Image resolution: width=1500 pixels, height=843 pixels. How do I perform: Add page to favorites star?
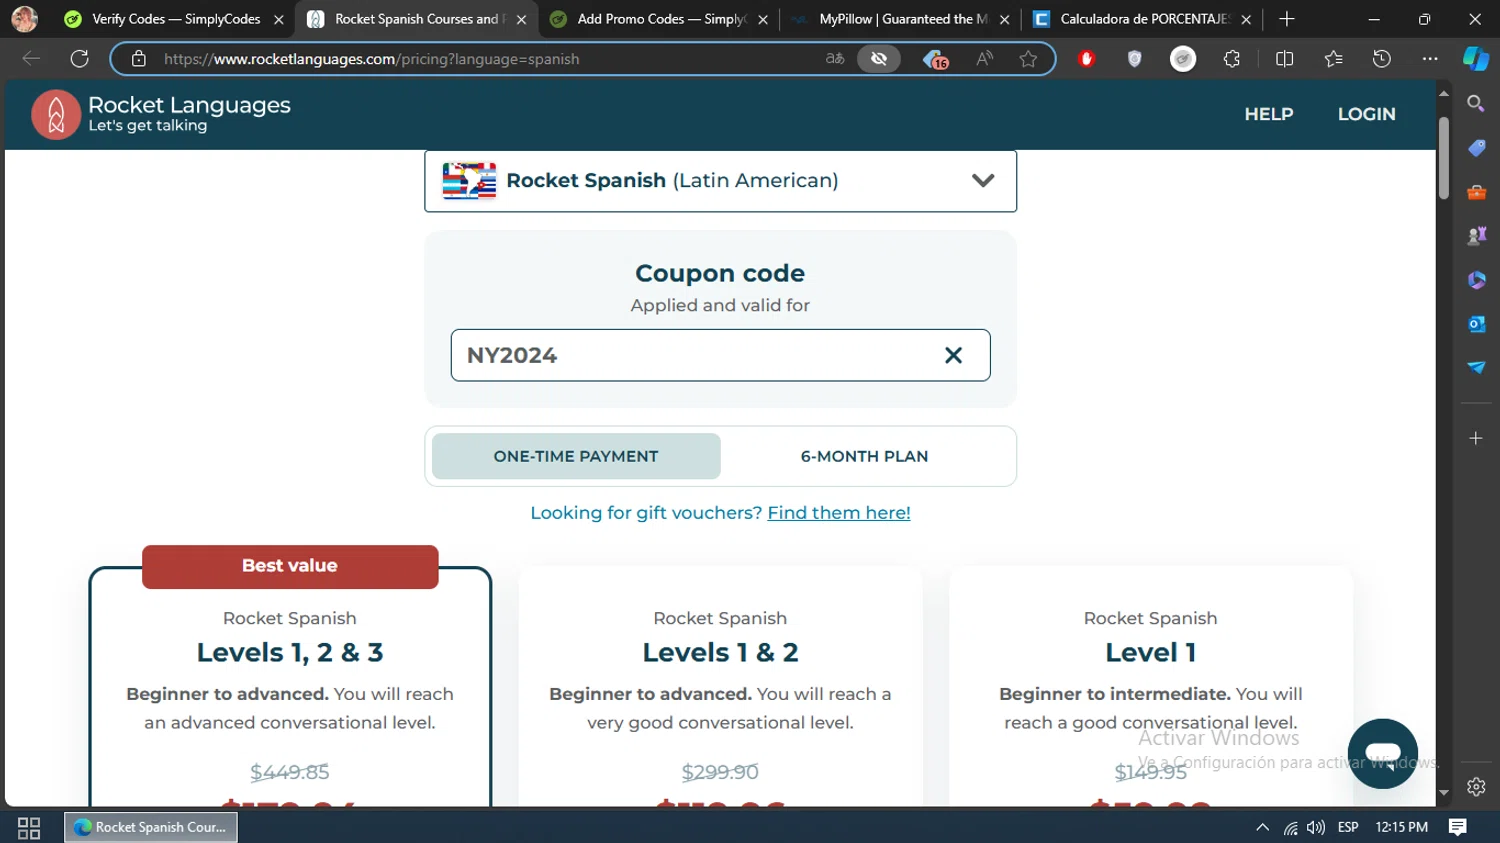(1028, 59)
